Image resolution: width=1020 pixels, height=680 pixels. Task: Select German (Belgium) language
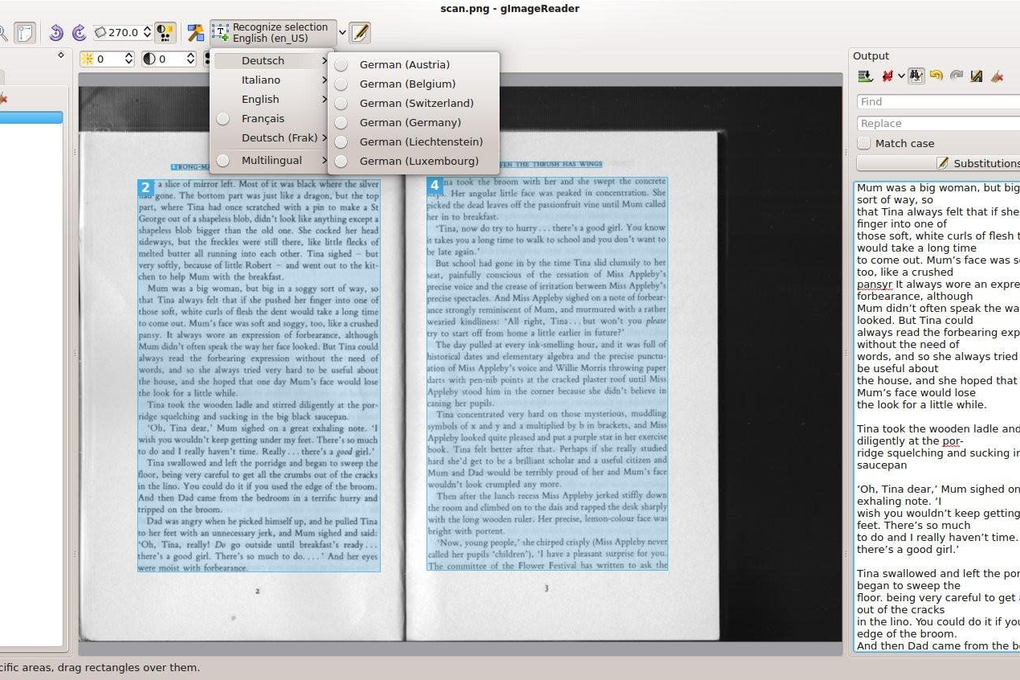coord(414,84)
